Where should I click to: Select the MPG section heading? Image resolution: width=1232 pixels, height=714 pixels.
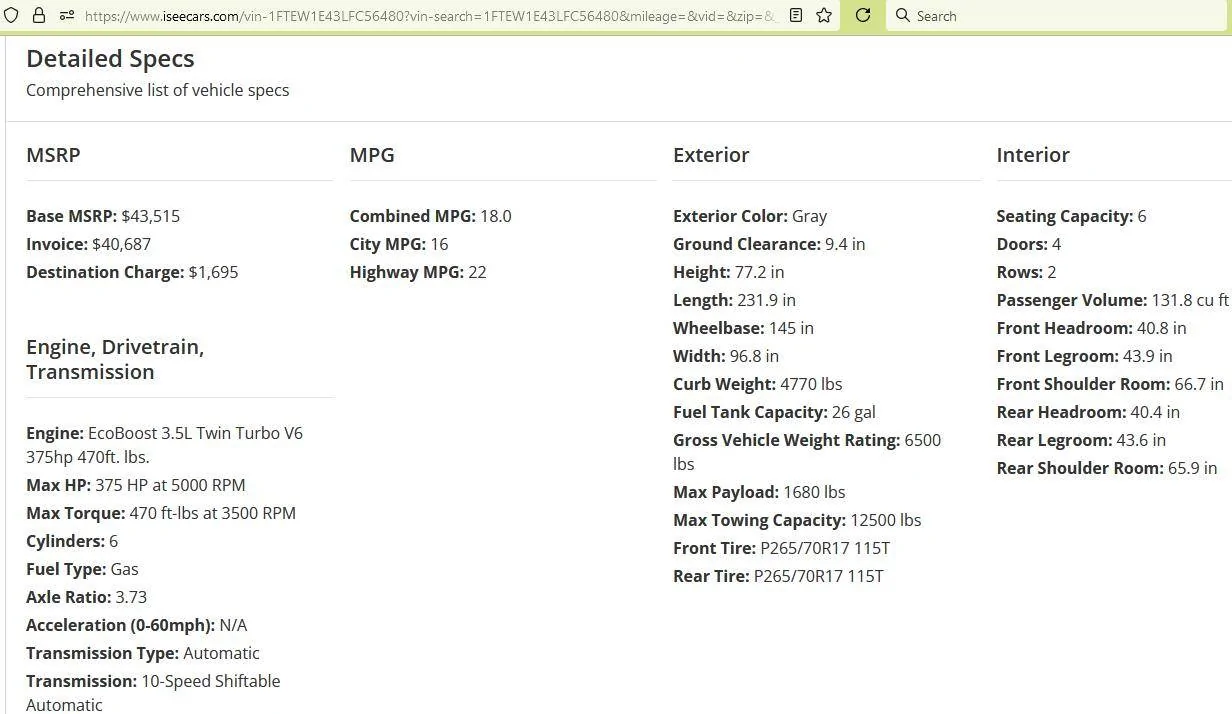tap(372, 155)
